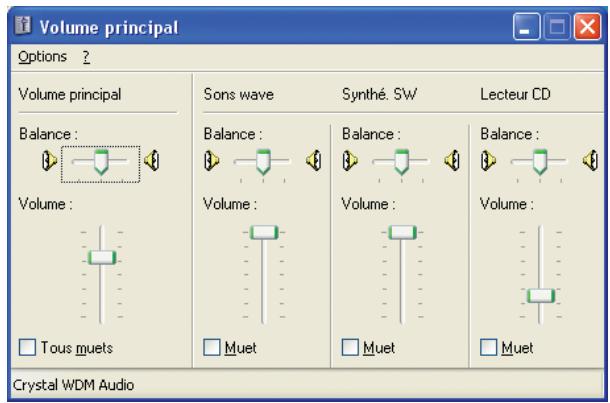
Task: Enable the Tous muets checkbox
Action: point(28,348)
